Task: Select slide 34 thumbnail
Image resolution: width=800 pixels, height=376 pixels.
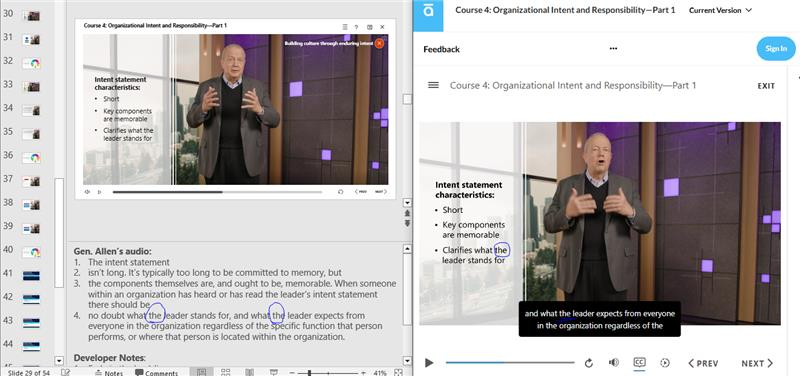Action: 31,110
